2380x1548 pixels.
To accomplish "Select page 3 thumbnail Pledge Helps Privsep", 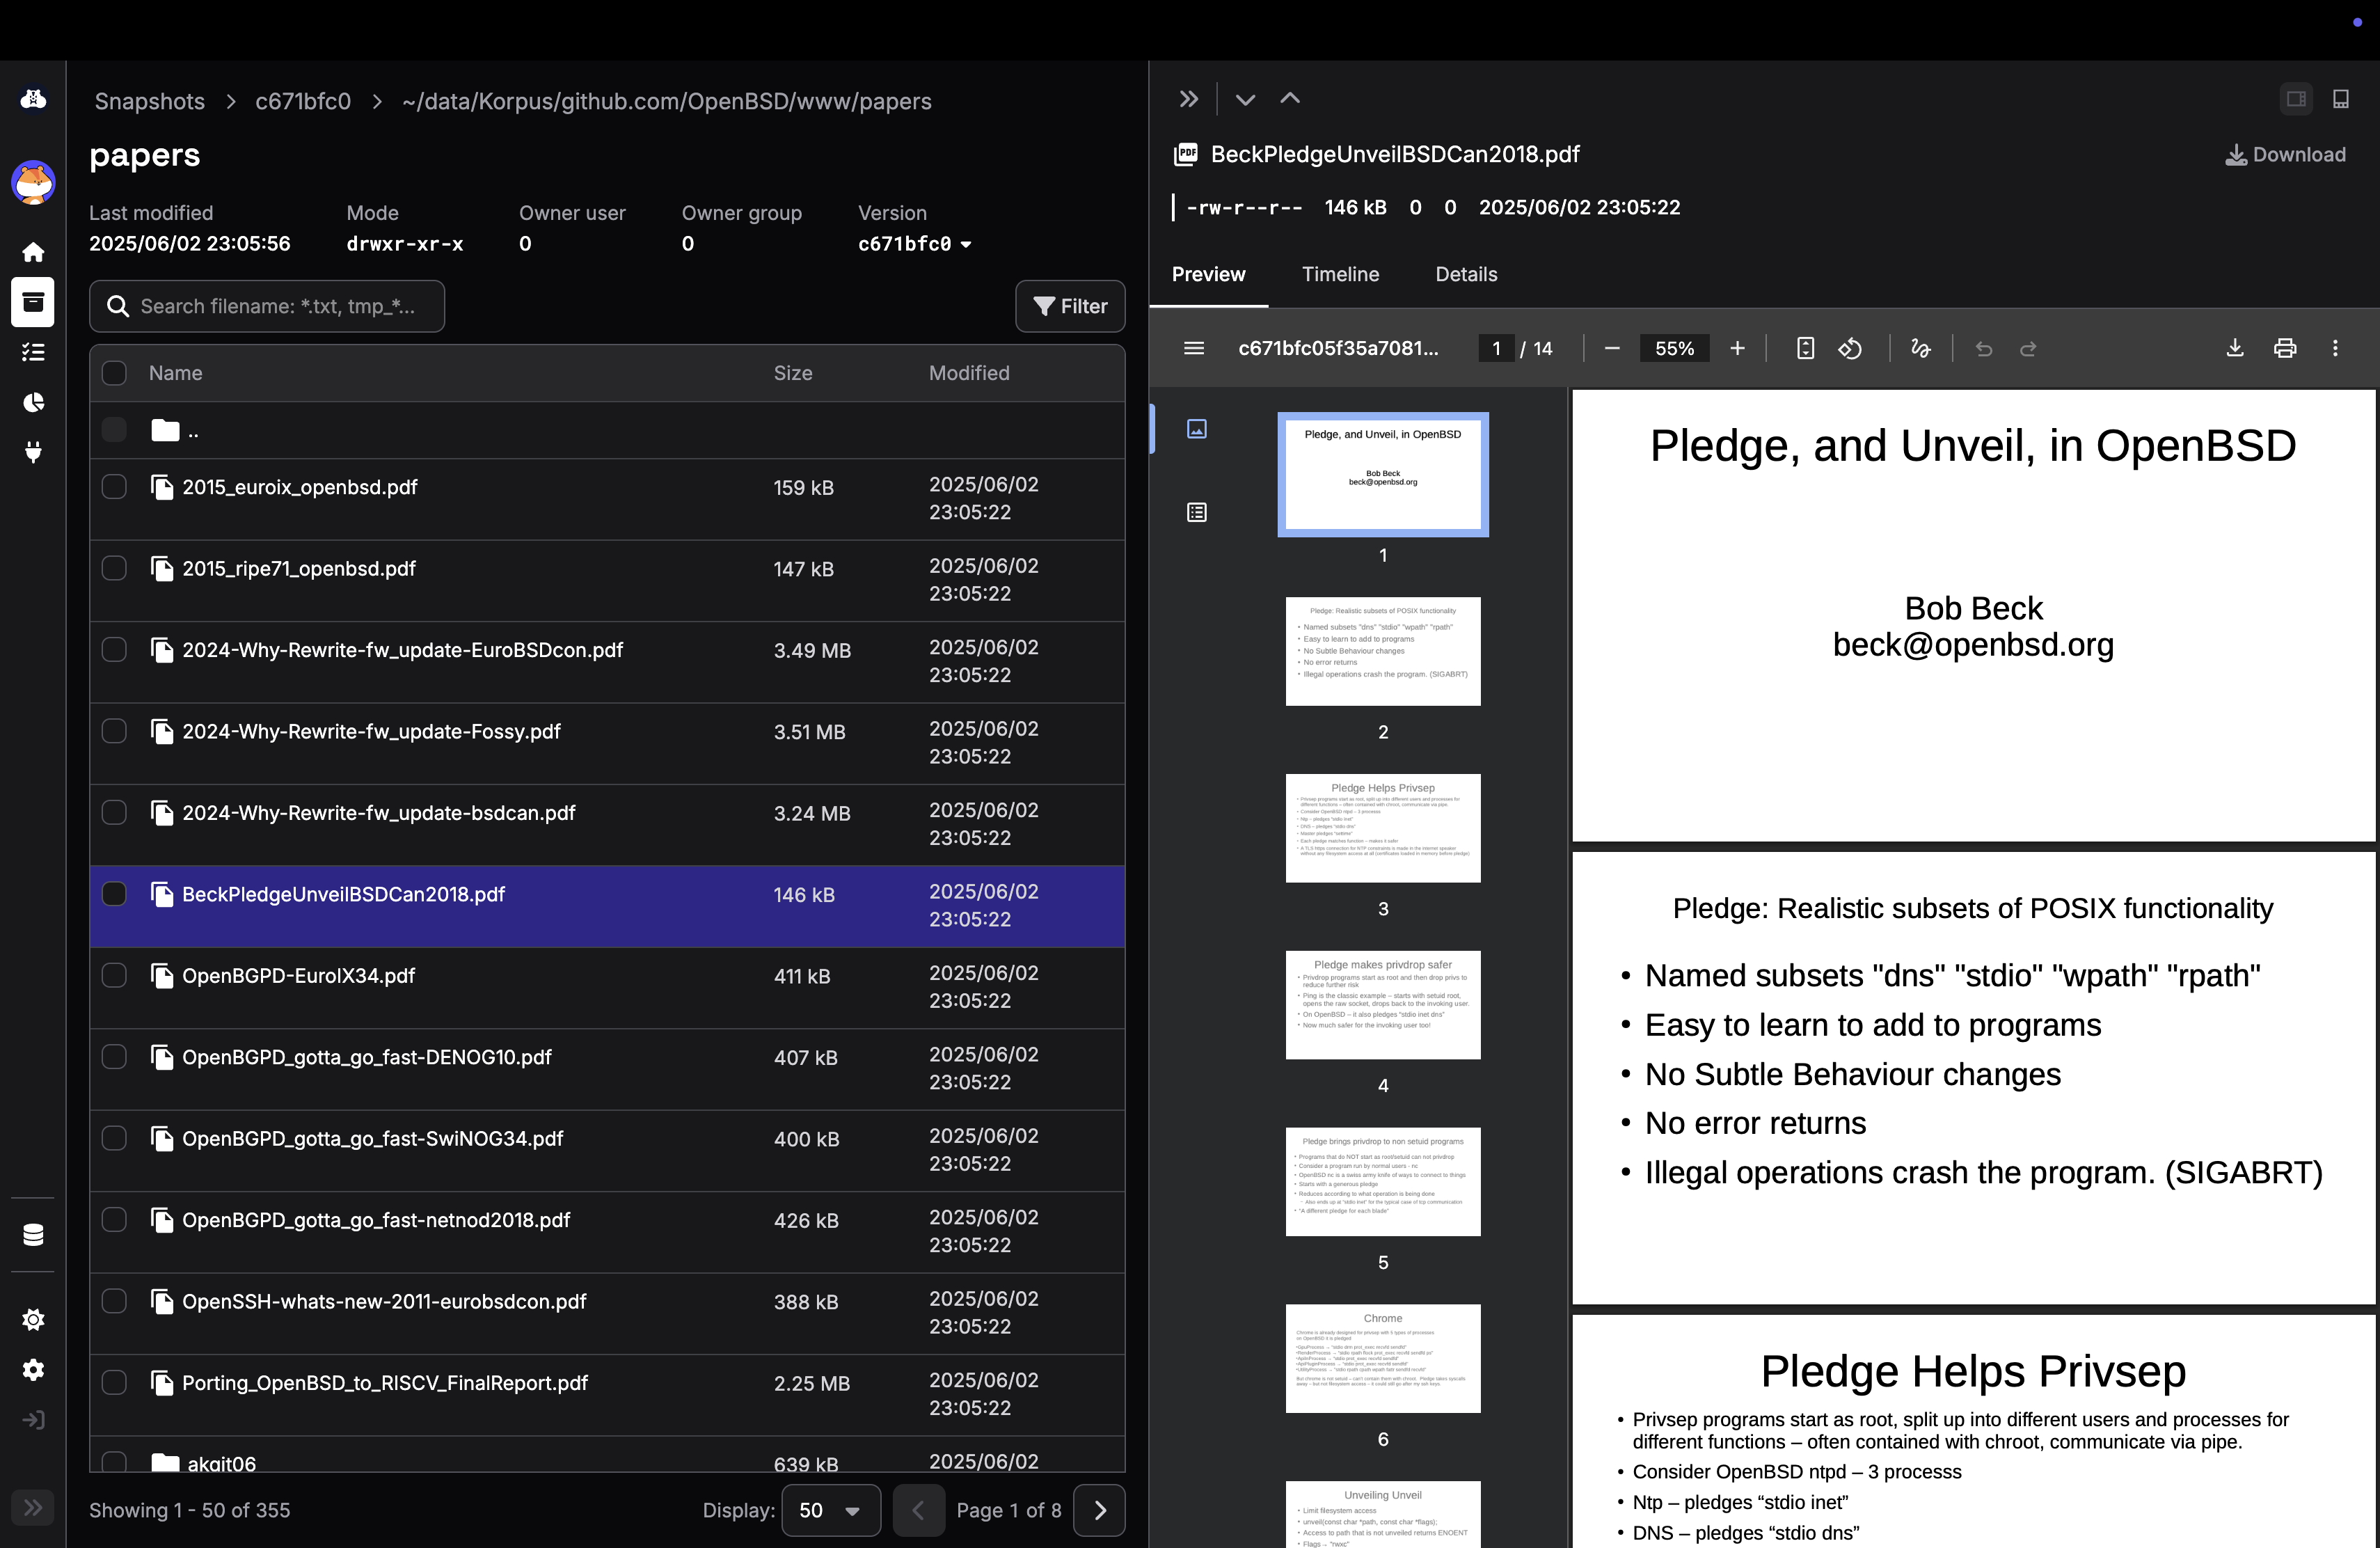I will pos(1382,828).
